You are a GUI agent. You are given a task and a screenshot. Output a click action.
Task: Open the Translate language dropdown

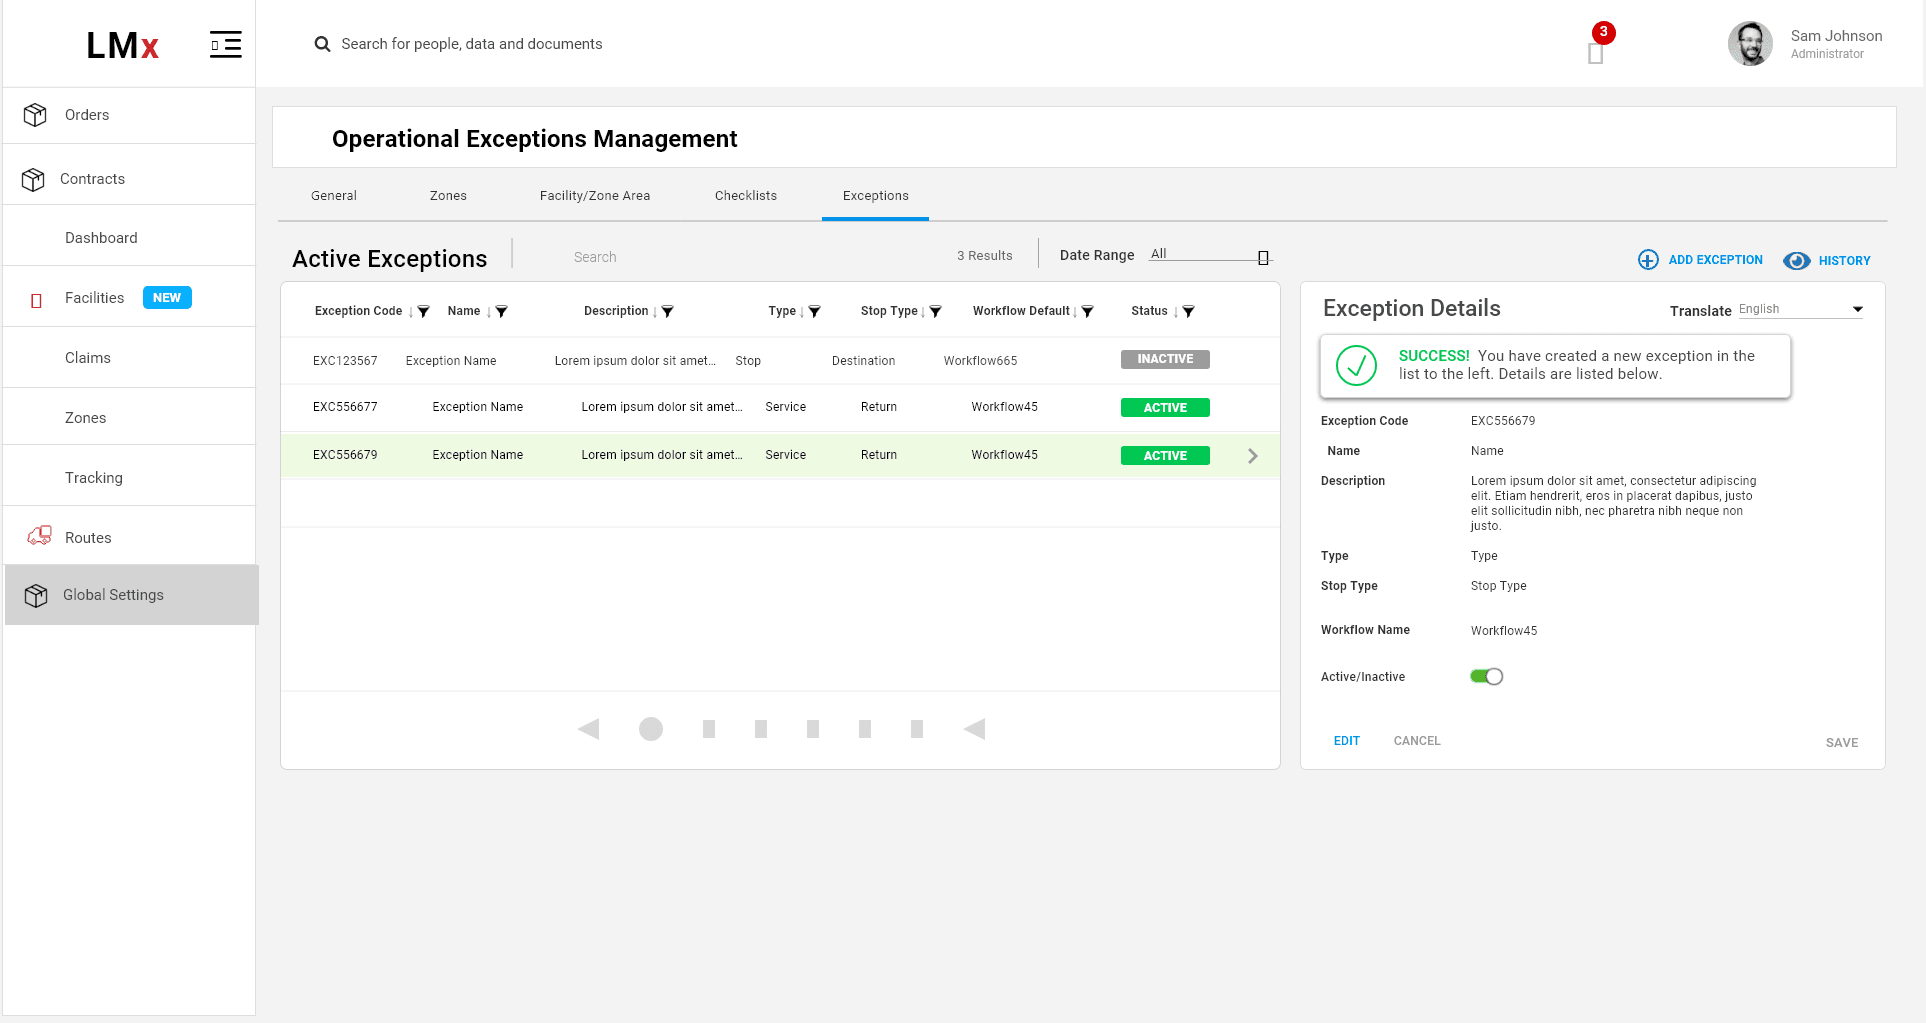coord(1800,310)
